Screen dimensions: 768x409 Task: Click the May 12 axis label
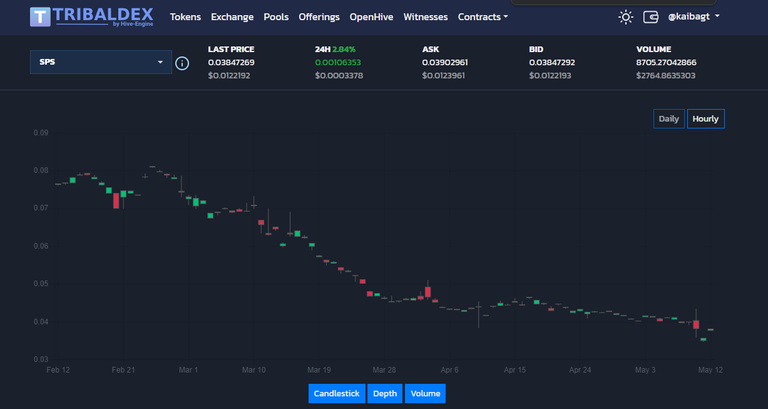coord(710,370)
